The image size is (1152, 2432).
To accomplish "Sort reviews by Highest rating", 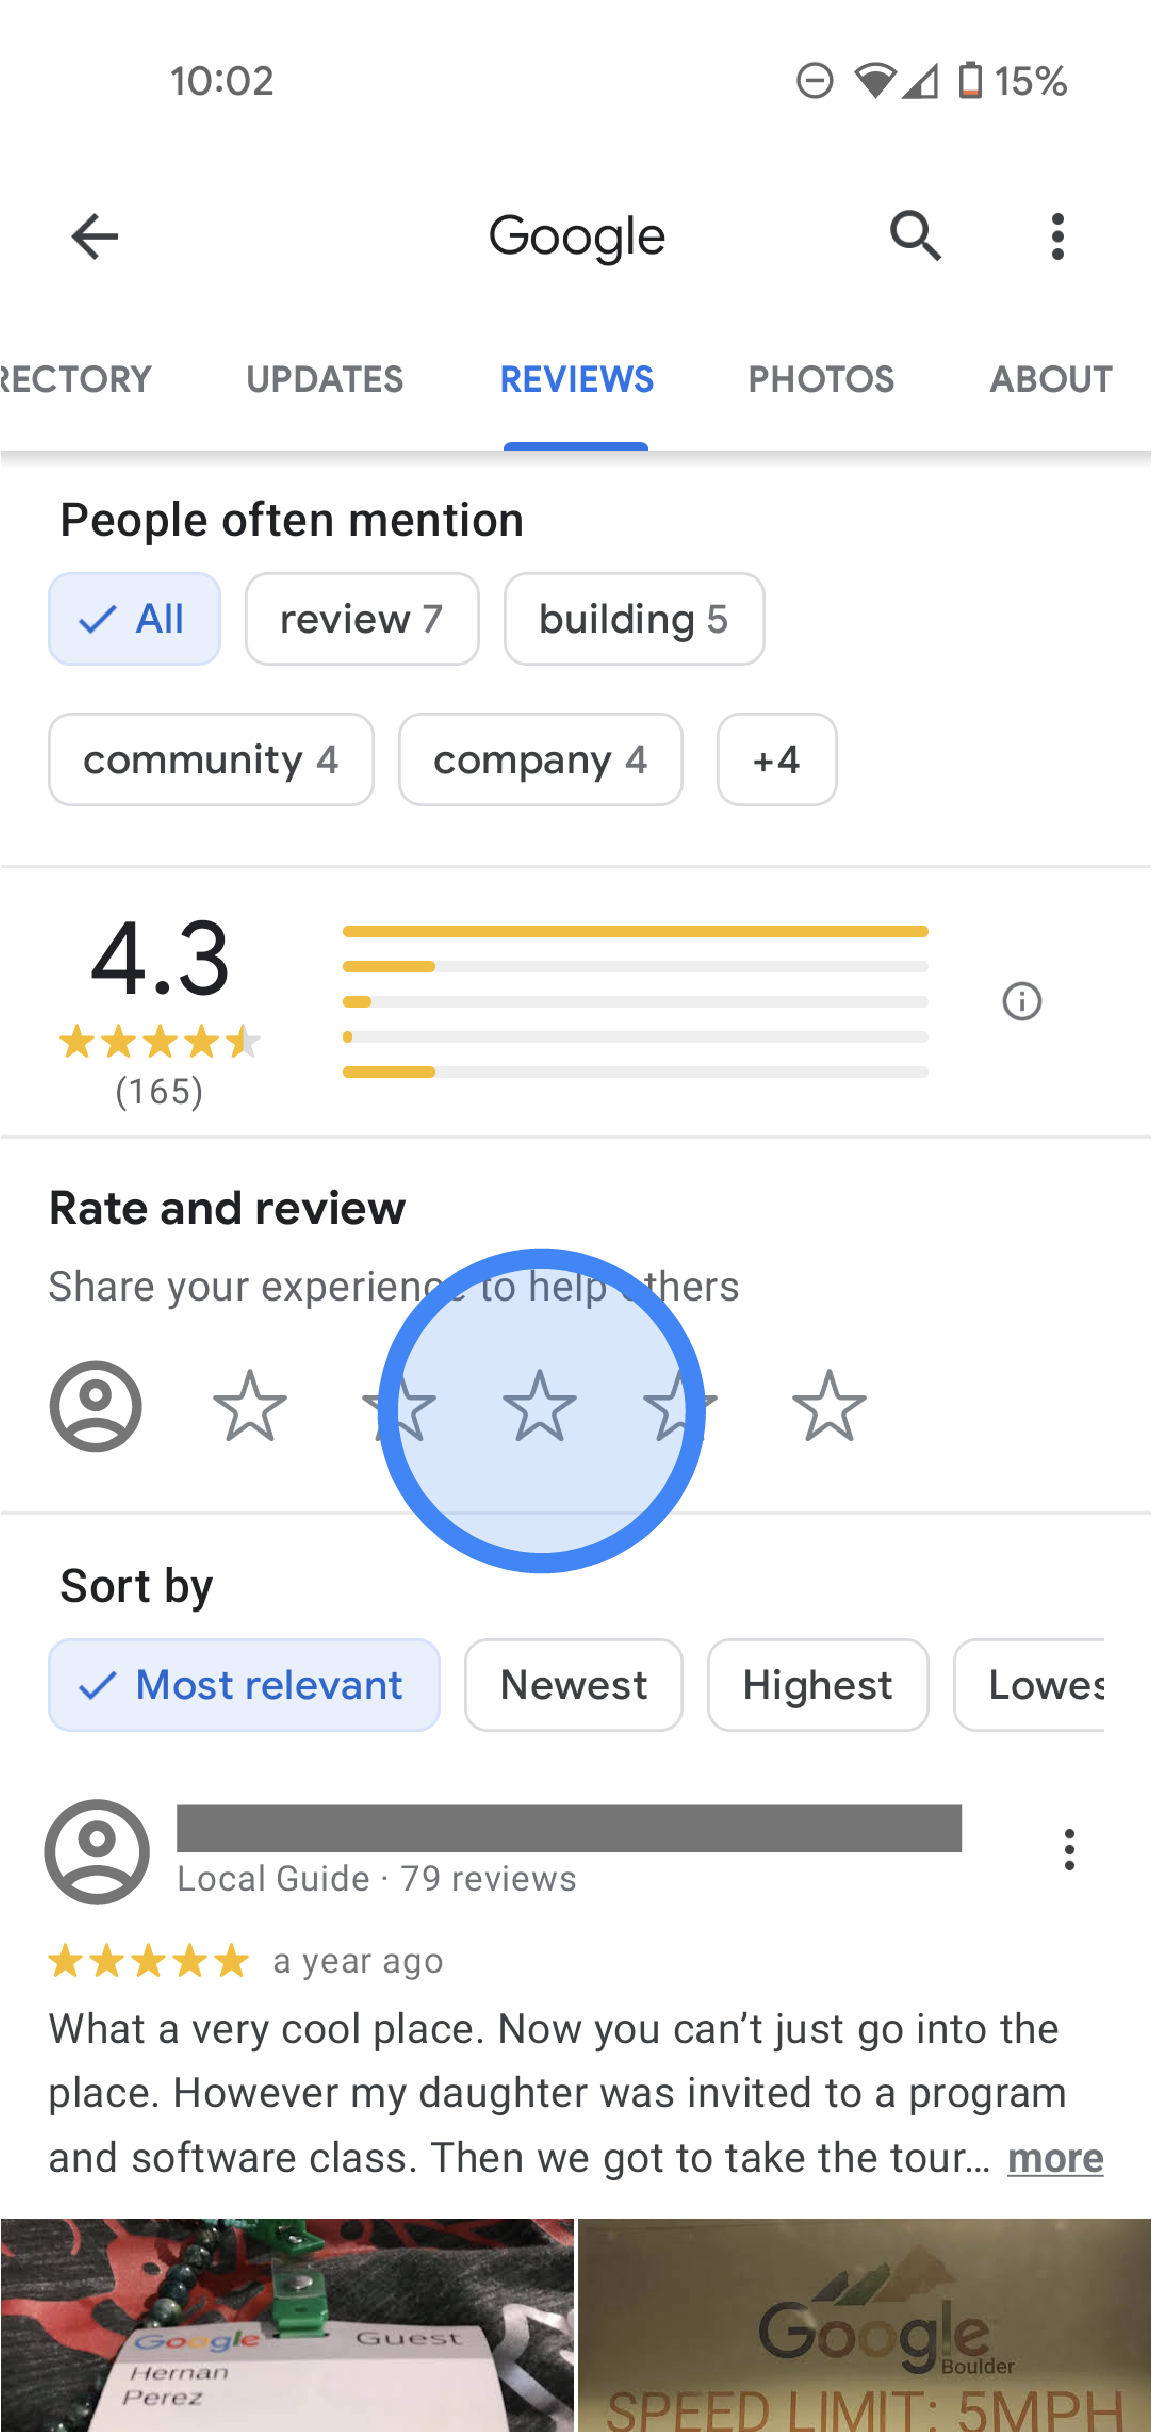I will tap(817, 1685).
